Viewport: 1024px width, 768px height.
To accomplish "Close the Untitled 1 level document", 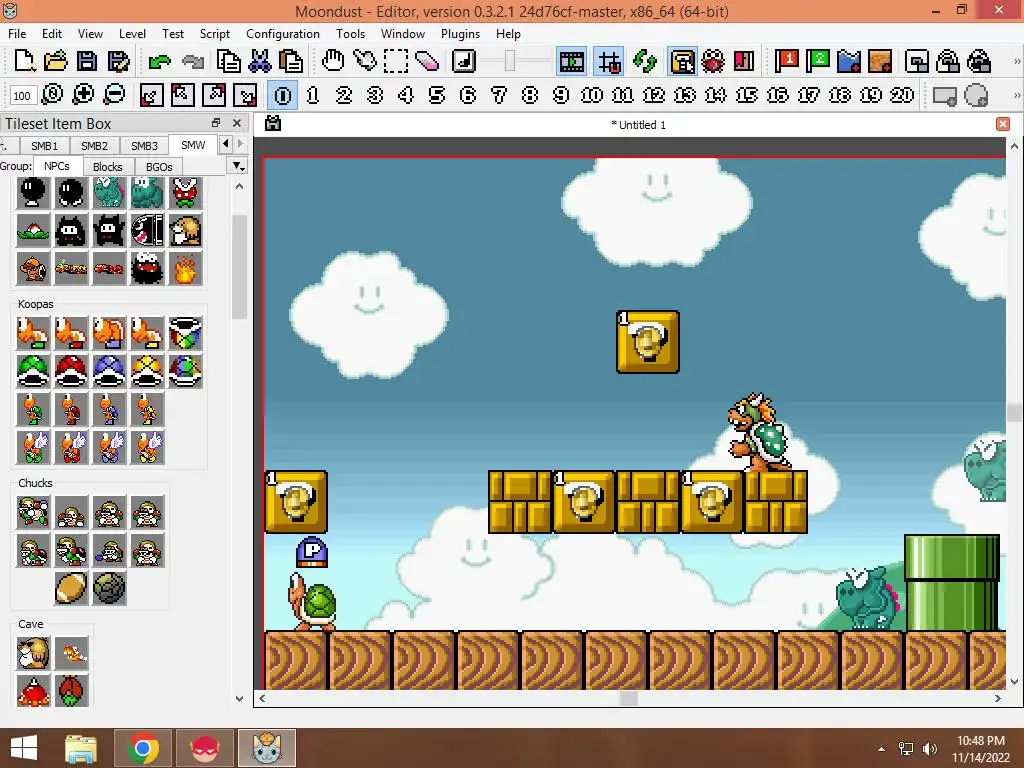I will click(x=1003, y=124).
